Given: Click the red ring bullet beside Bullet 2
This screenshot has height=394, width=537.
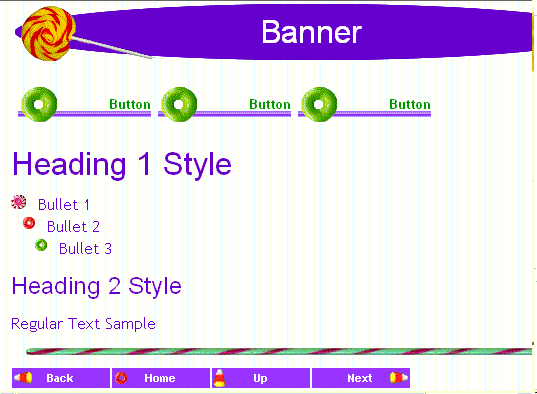Looking at the screenshot, I should (x=29, y=223).
